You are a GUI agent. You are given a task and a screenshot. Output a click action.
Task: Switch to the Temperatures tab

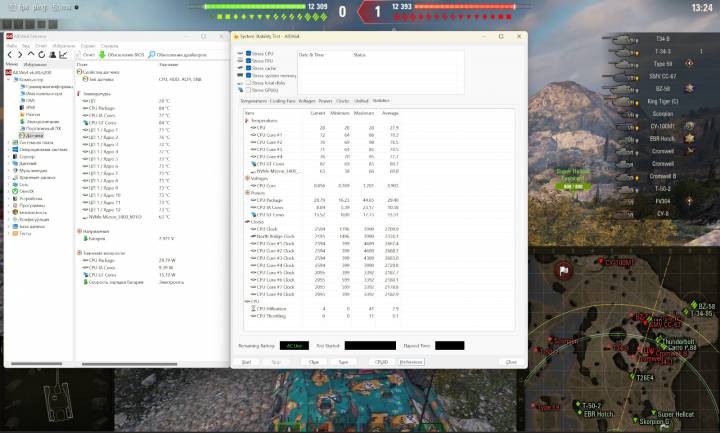[x=253, y=101]
